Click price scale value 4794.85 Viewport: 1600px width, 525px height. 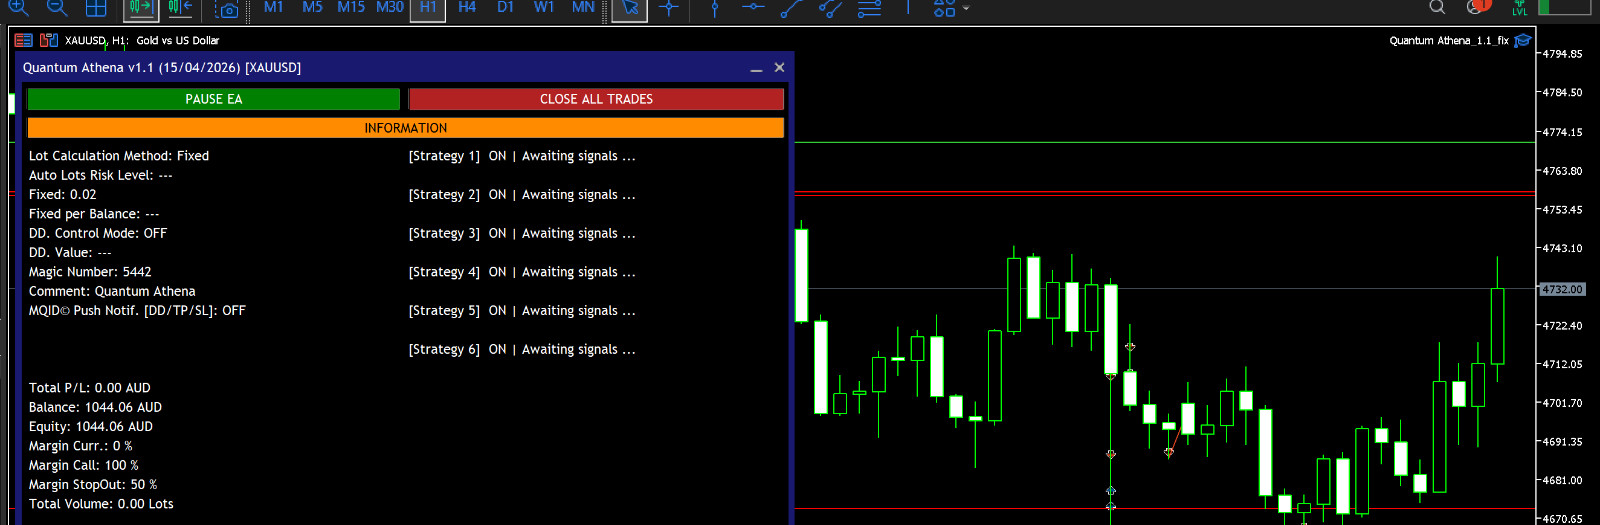tap(1563, 54)
